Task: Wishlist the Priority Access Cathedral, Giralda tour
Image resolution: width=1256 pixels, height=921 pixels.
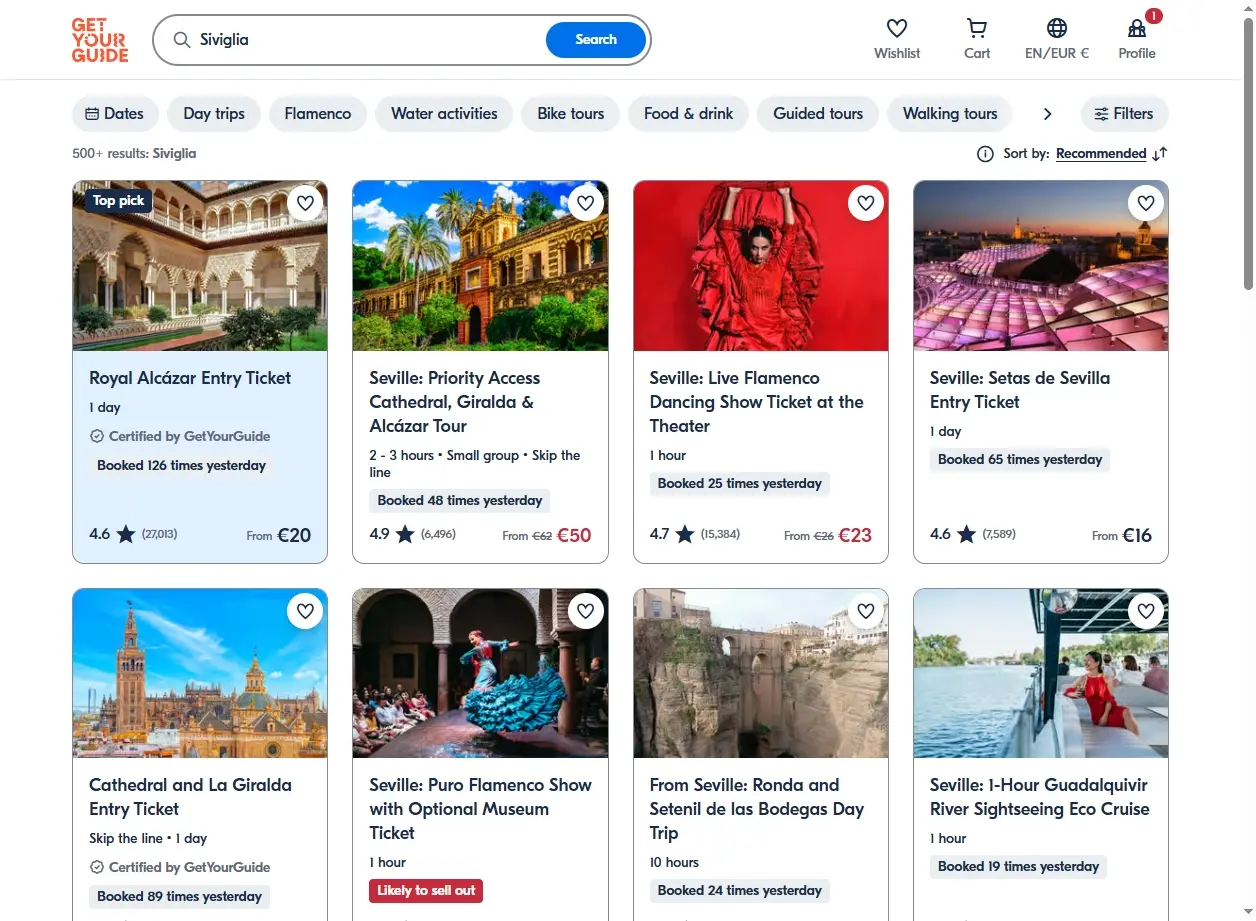Action: tap(585, 203)
